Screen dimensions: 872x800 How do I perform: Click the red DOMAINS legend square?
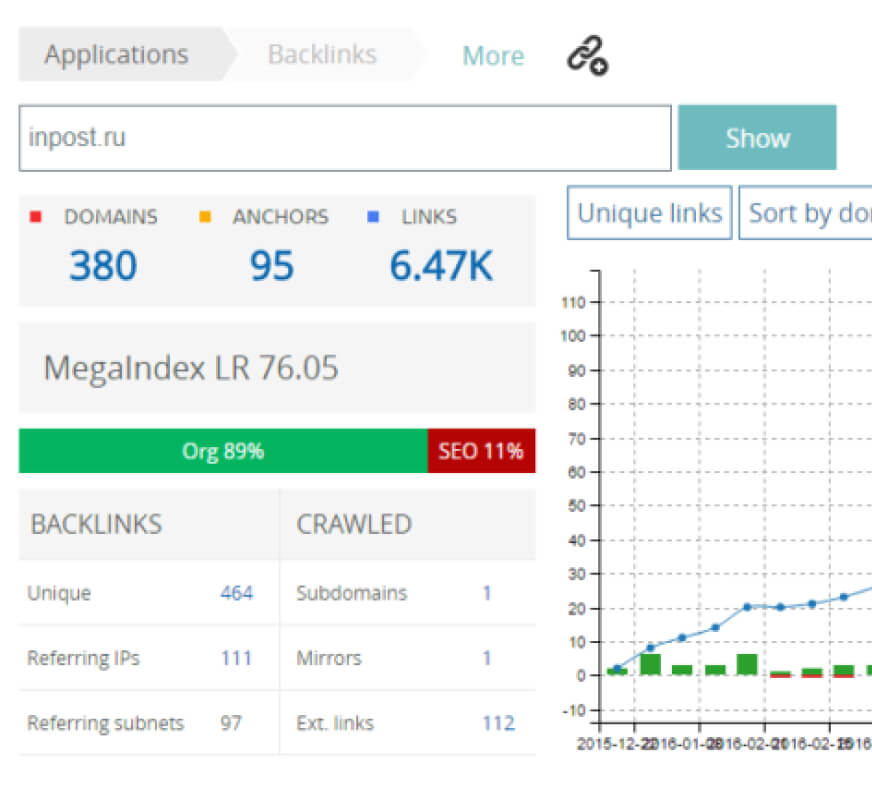click(36, 217)
